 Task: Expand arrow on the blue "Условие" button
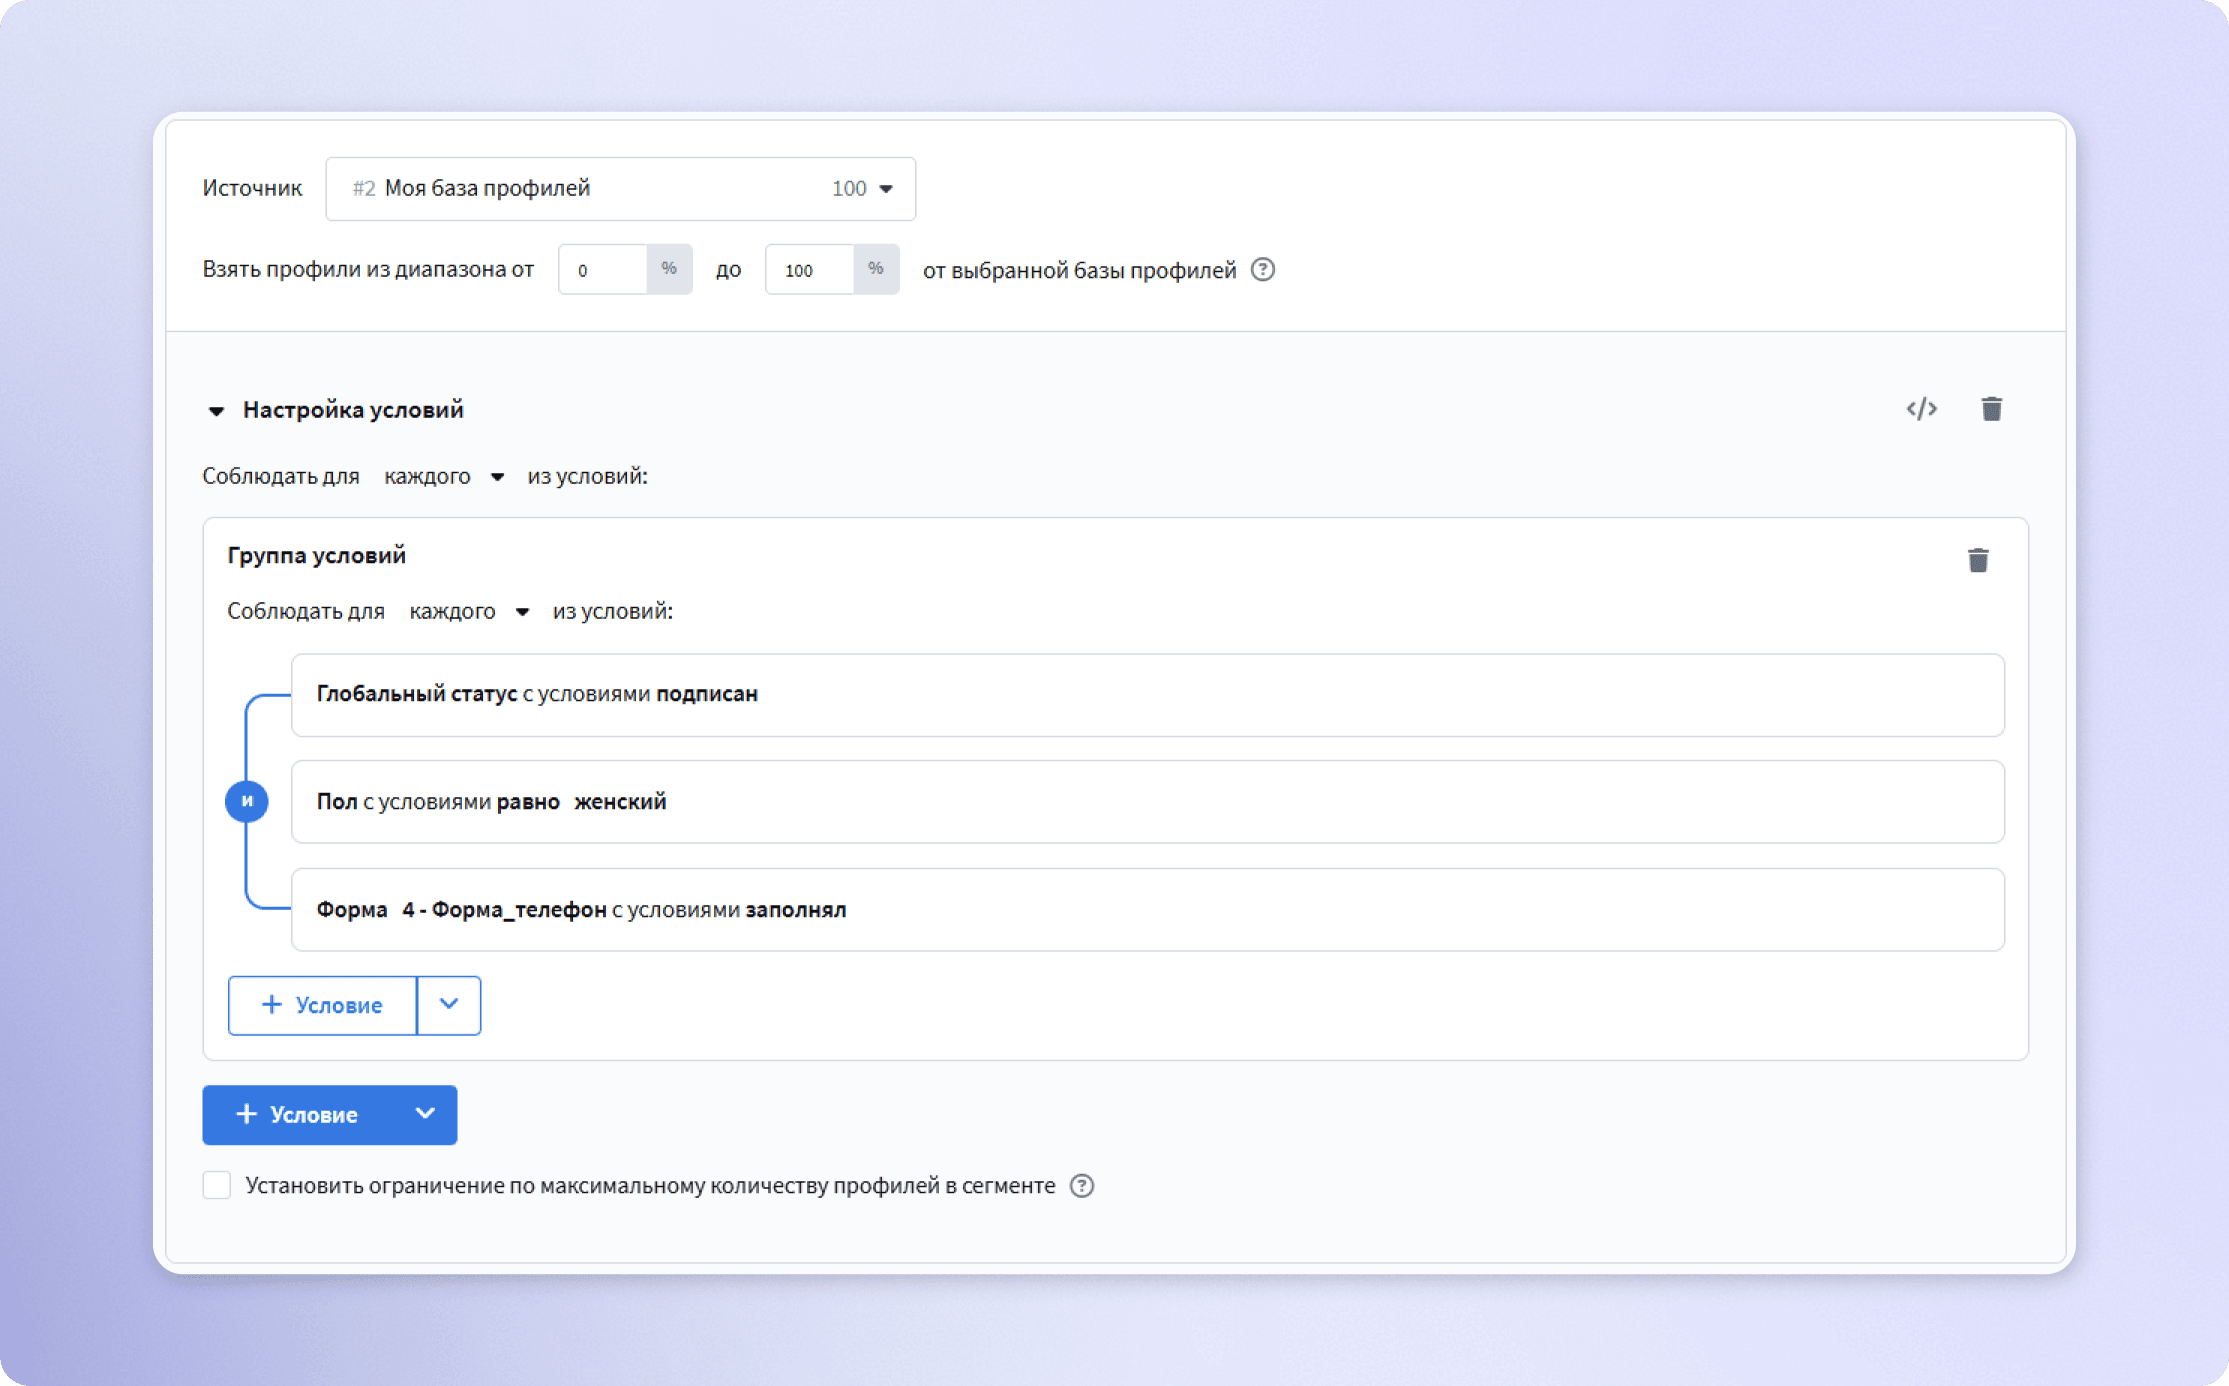425,1115
